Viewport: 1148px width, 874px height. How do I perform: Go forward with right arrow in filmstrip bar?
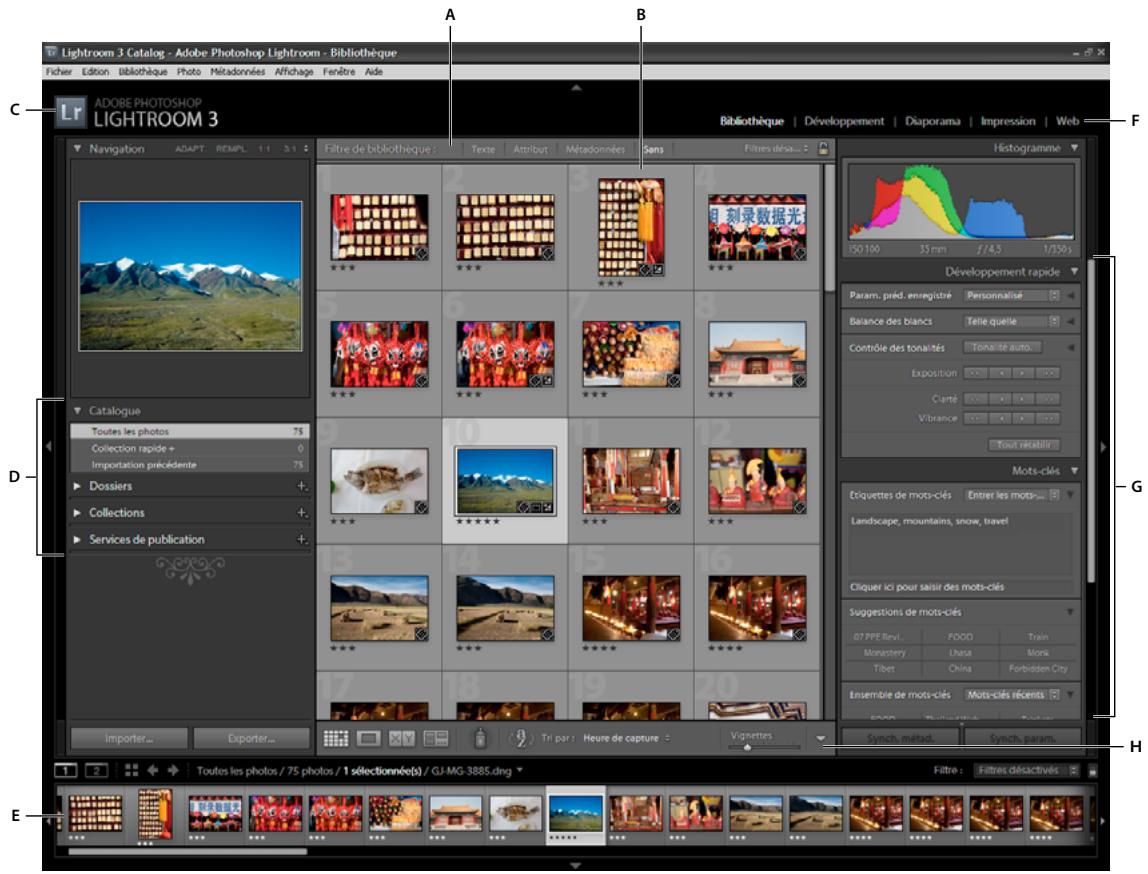tap(174, 770)
